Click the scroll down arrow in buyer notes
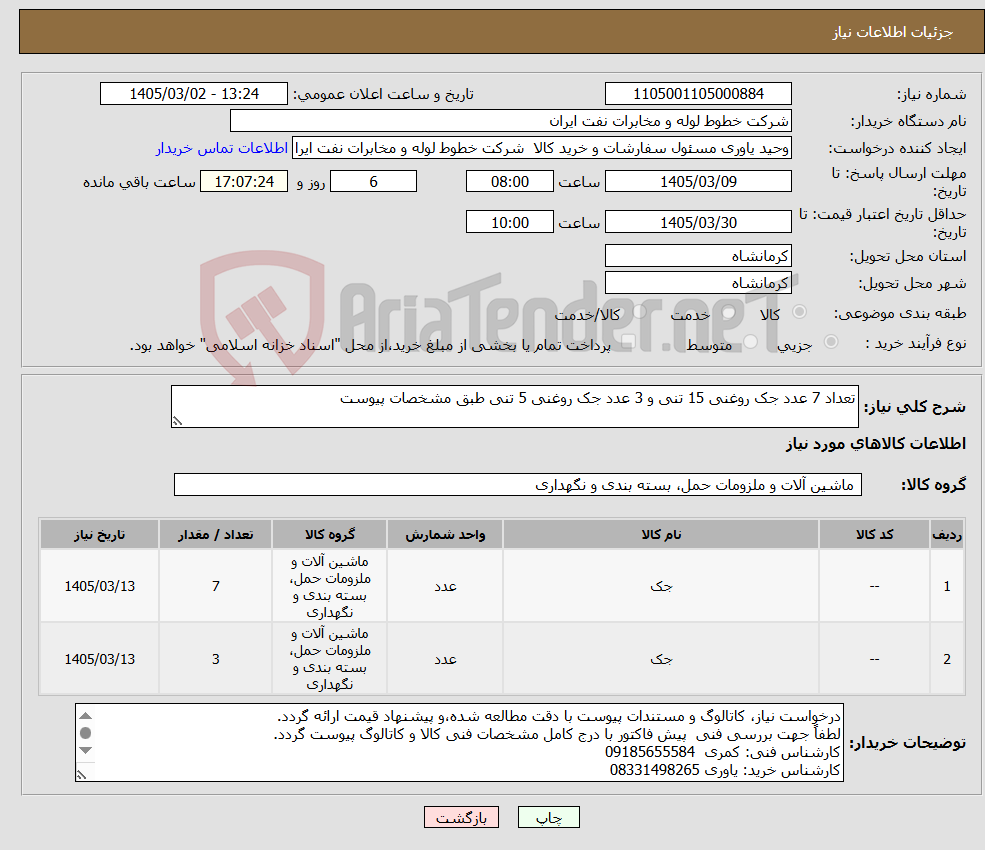The width and height of the screenshot is (985, 850). [x=86, y=751]
